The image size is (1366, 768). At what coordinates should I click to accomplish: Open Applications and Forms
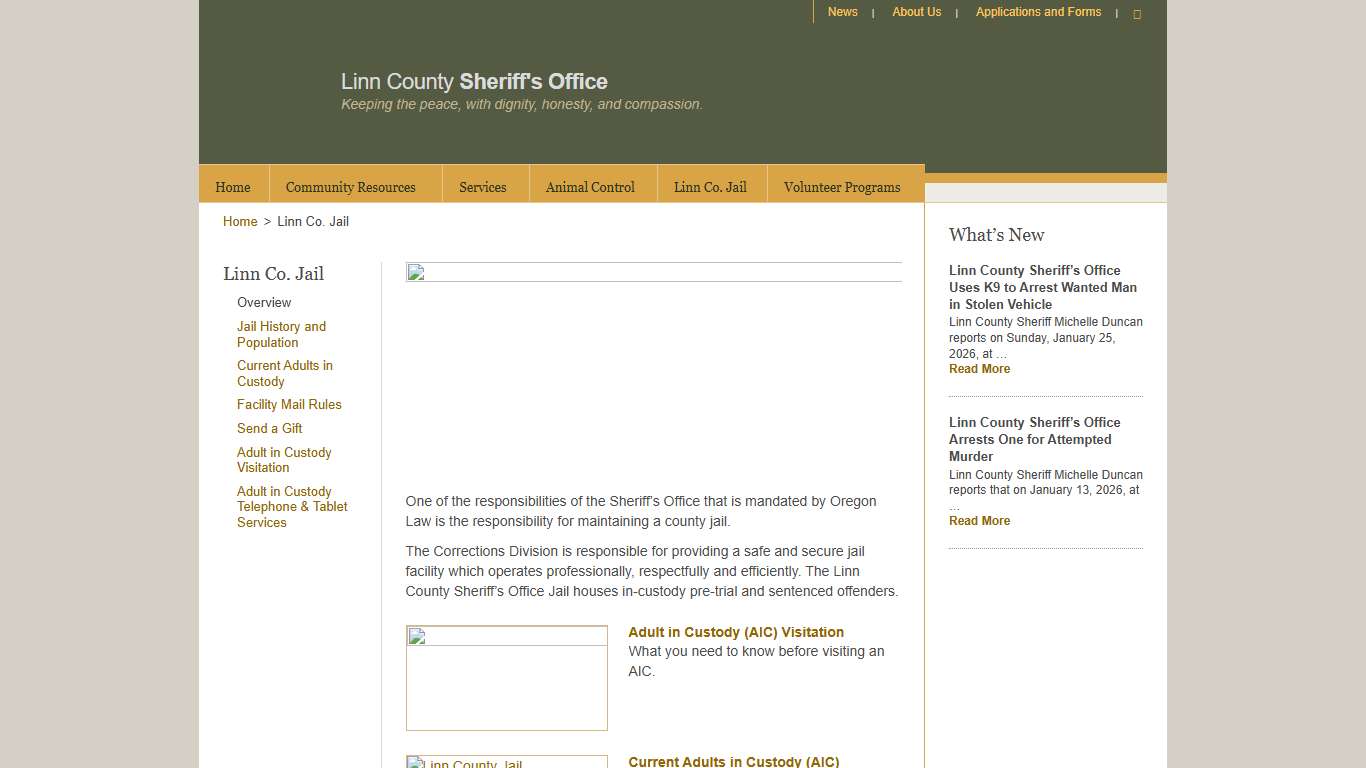coord(1038,12)
